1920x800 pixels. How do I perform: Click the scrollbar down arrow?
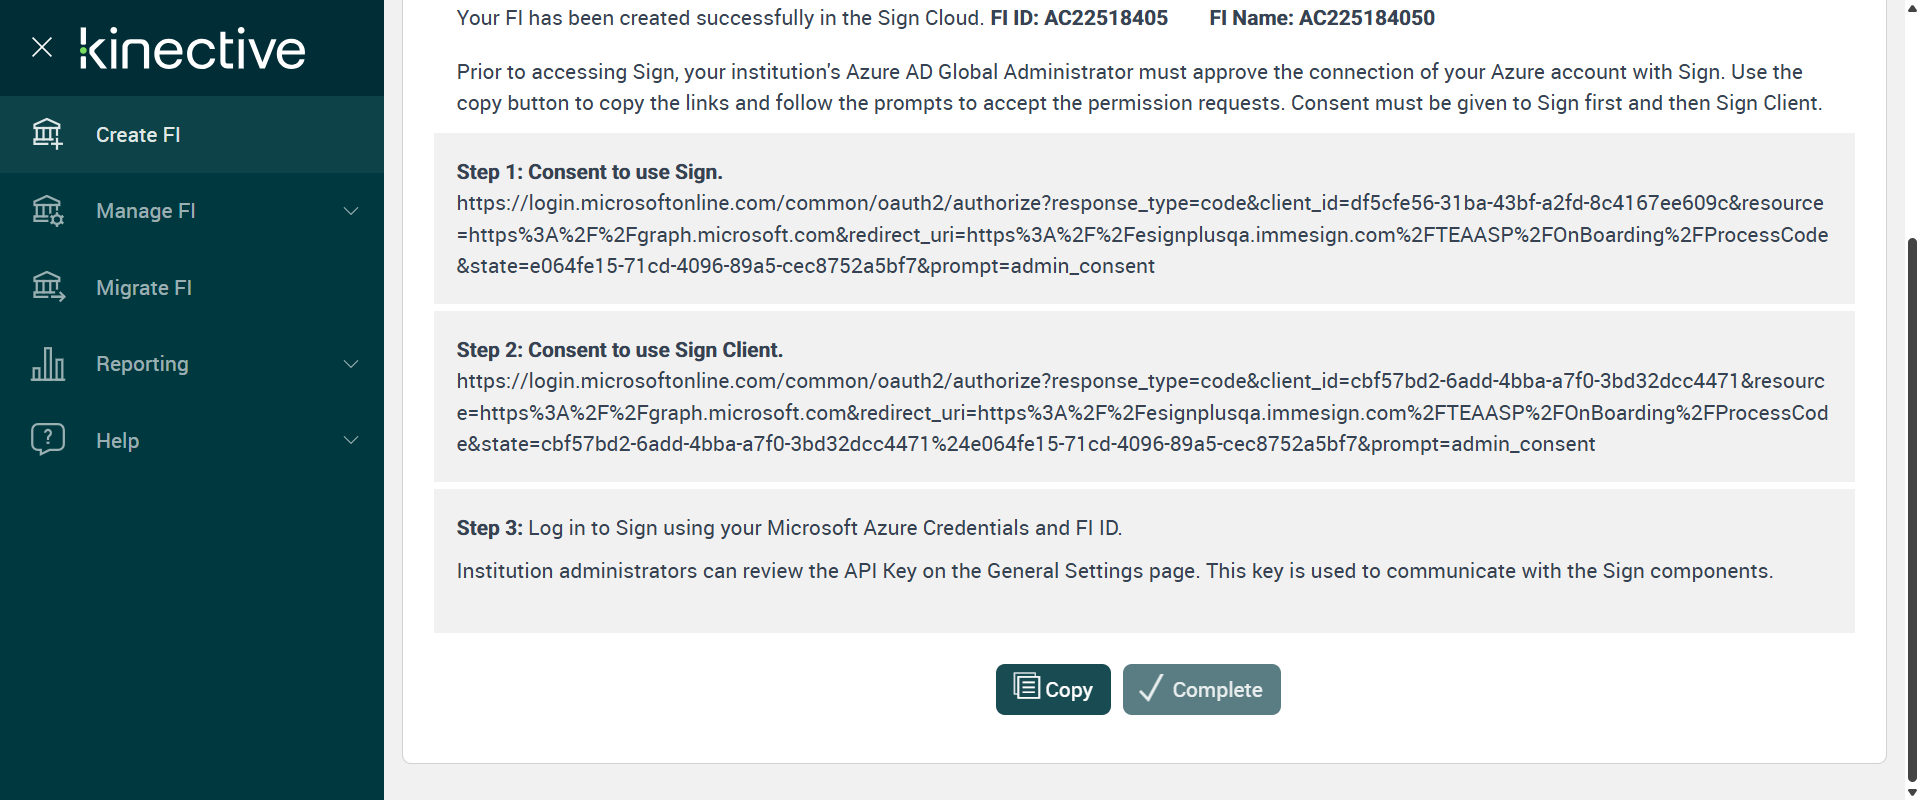click(1912, 792)
